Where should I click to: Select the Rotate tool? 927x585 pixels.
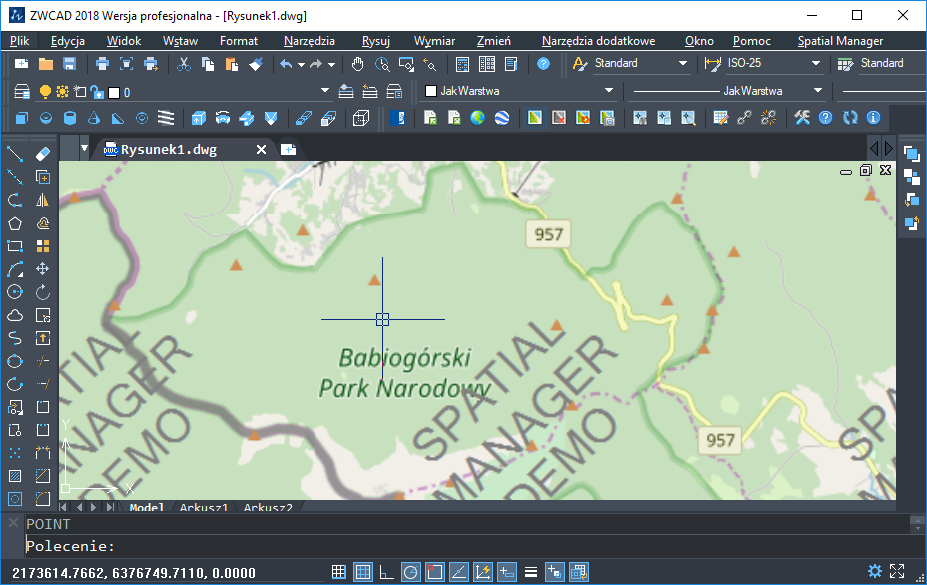pos(43,292)
